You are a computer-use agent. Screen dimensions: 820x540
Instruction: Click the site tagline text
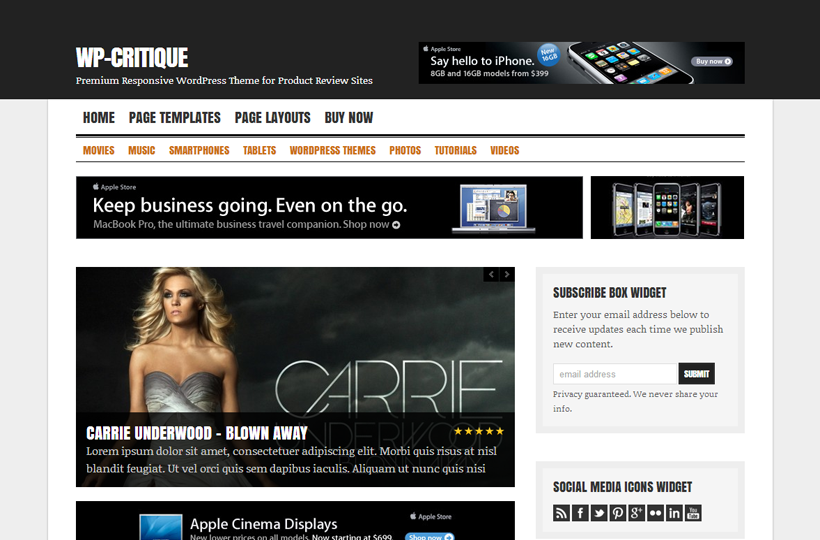224,81
